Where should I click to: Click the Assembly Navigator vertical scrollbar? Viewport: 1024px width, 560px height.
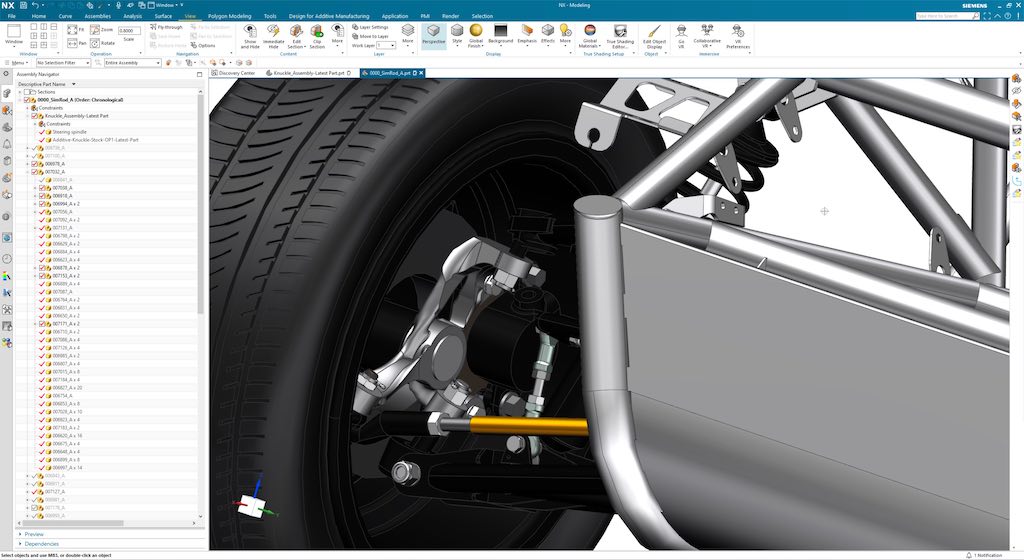click(x=200, y=202)
